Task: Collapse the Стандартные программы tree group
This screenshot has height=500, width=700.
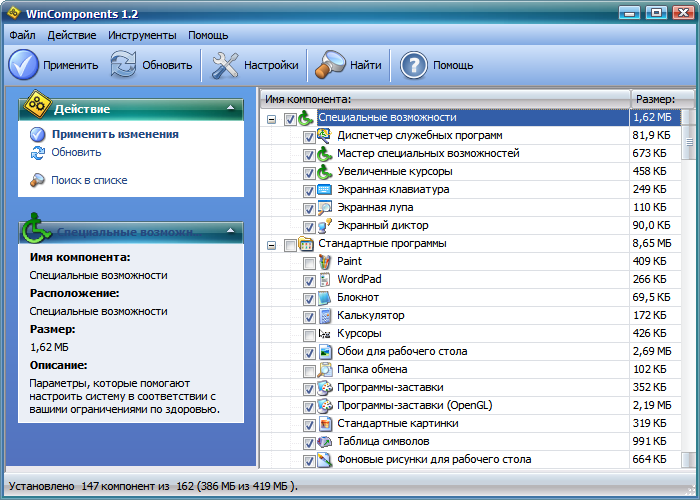Action: click(272, 244)
